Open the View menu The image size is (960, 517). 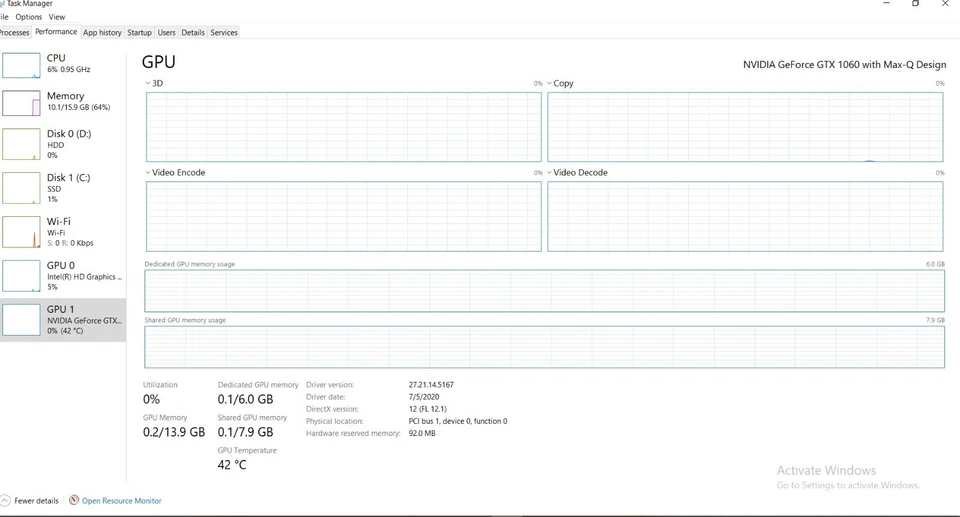click(x=57, y=17)
